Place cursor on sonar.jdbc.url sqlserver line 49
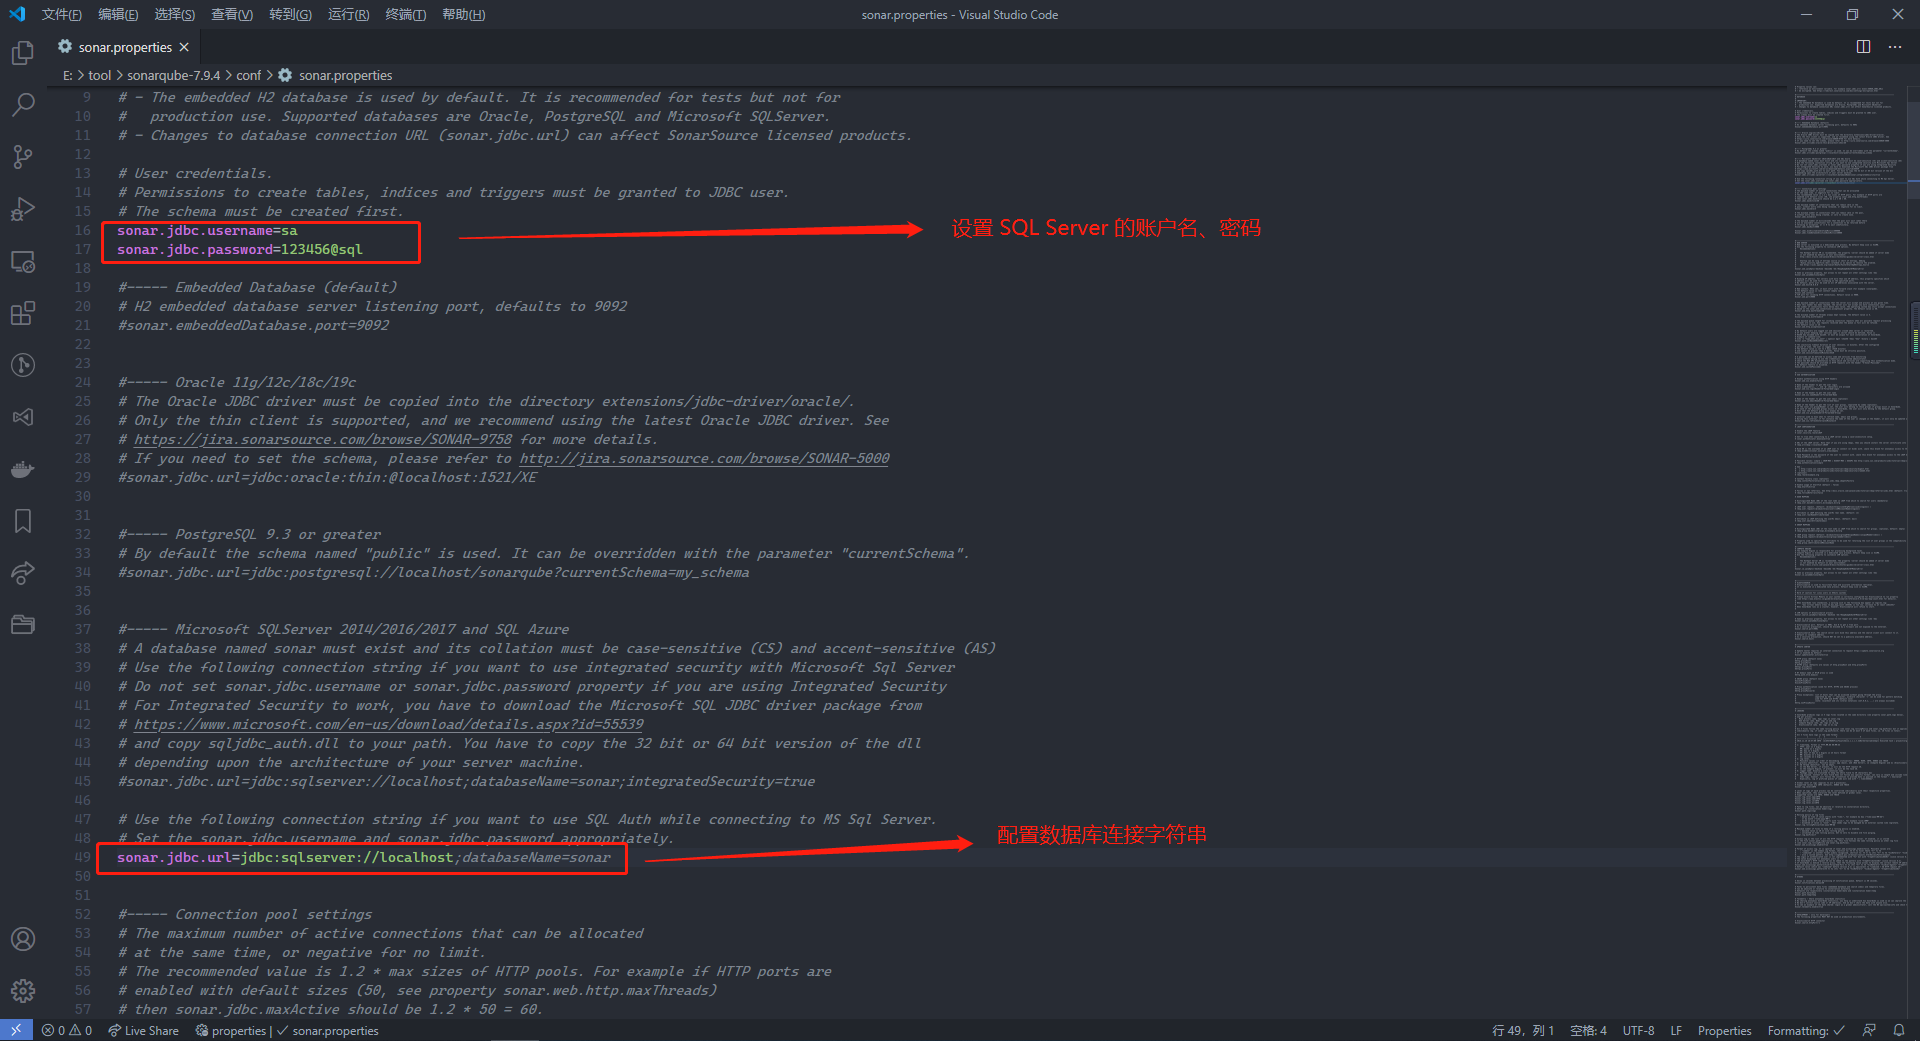The width and height of the screenshot is (1920, 1041). point(364,857)
